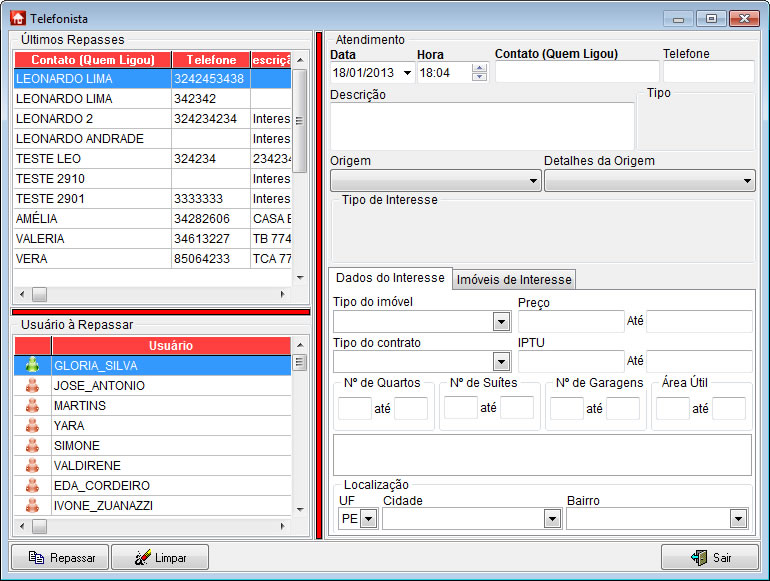Open the Tipo do imóvel dropdown
This screenshot has width=770, height=581.
422,322
